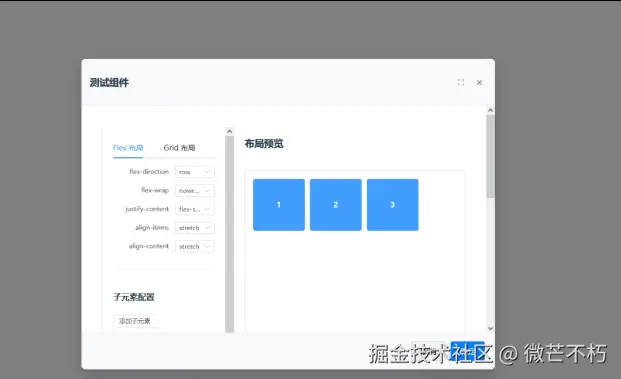The image size is (621, 379).
Task: Switch to the Grid 布局 tab
Action: [179, 148]
